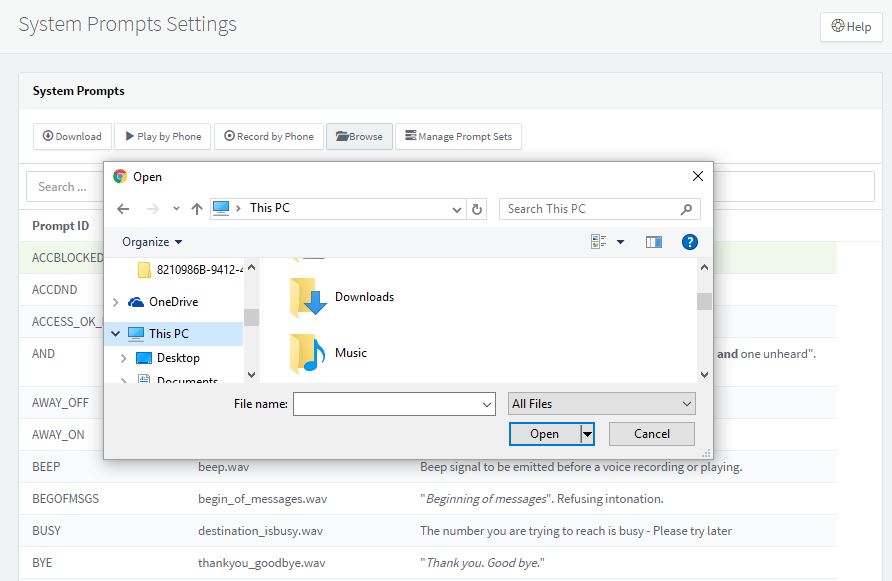Expand the address bar history dropdown

[x=456, y=209]
